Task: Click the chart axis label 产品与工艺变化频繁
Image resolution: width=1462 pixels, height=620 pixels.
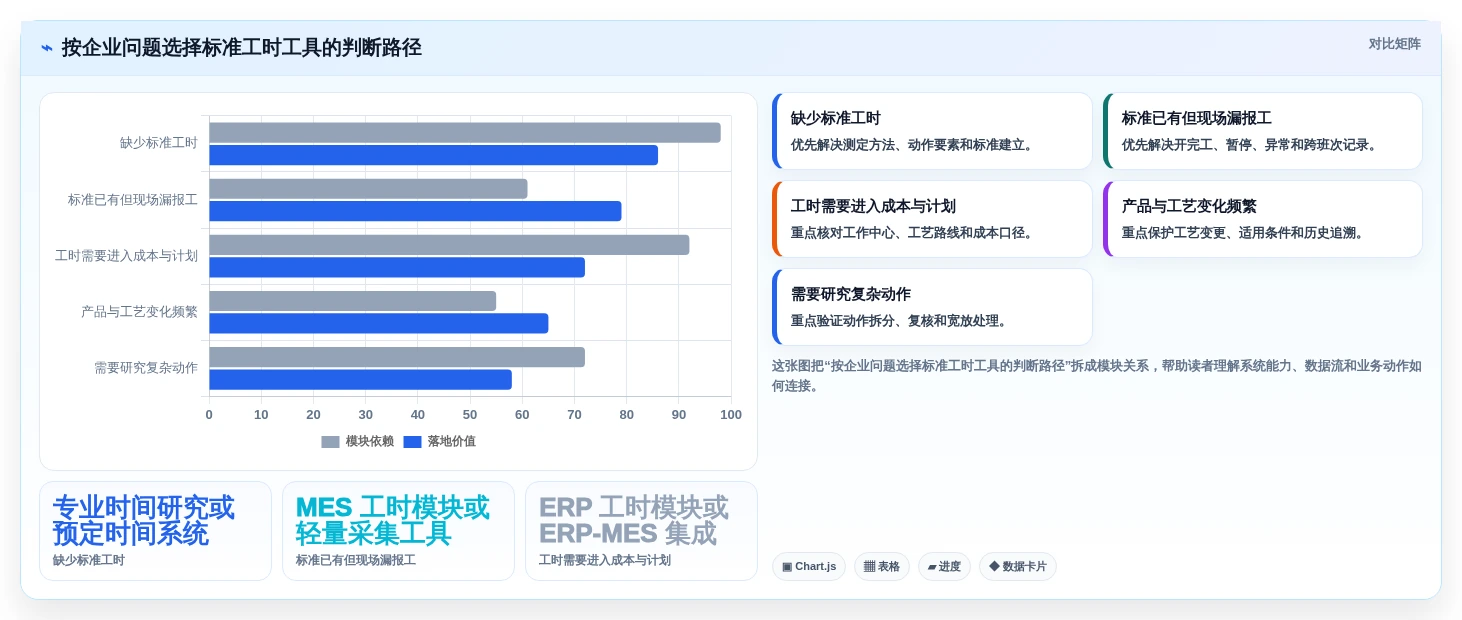Action: click(139, 312)
